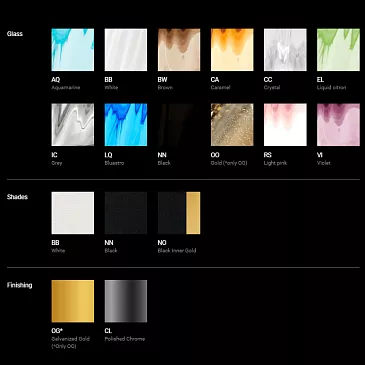Select the Galvanized Gold finishing swatch

73,301
